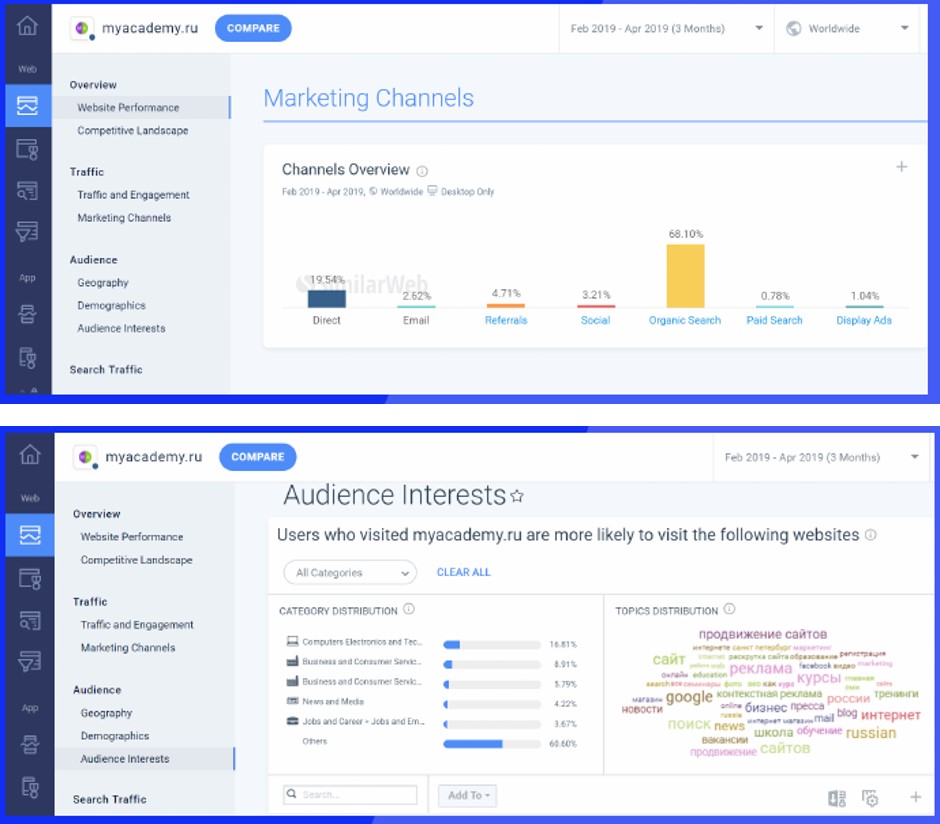Viewport: 940px width, 824px height.
Task: Select Audience Interests in the bottom sidebar
Action: click(x=125, y=759)
